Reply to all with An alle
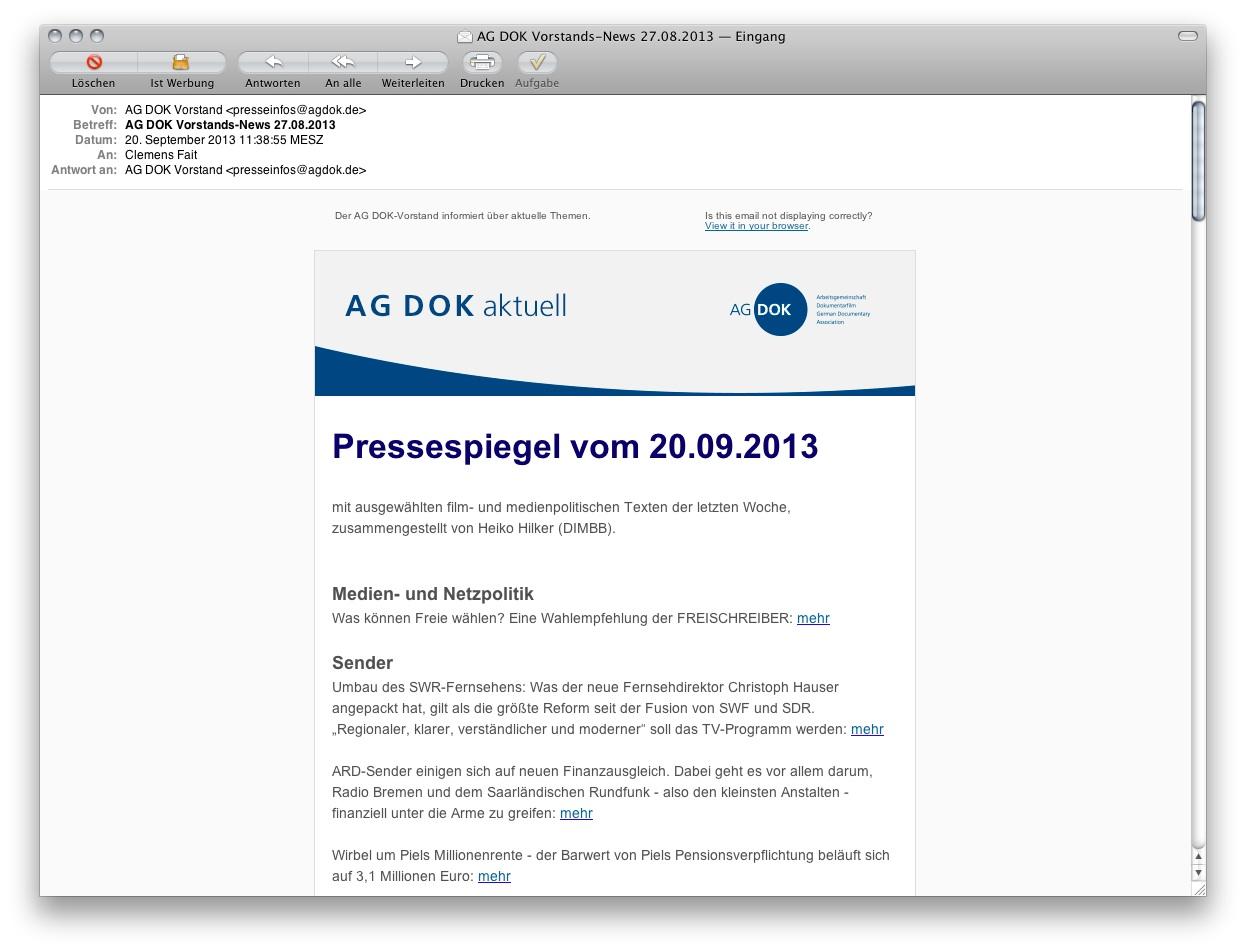The image size is (1246, 951). click(343, 62)
